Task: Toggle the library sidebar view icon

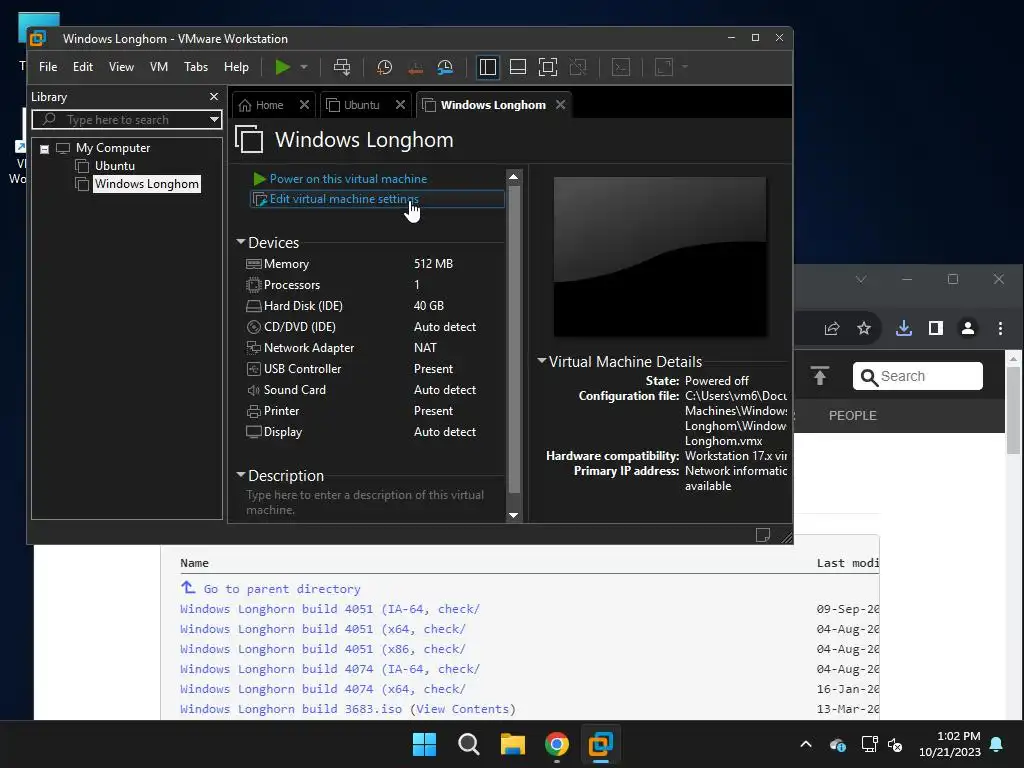Action: coord(487,67)
